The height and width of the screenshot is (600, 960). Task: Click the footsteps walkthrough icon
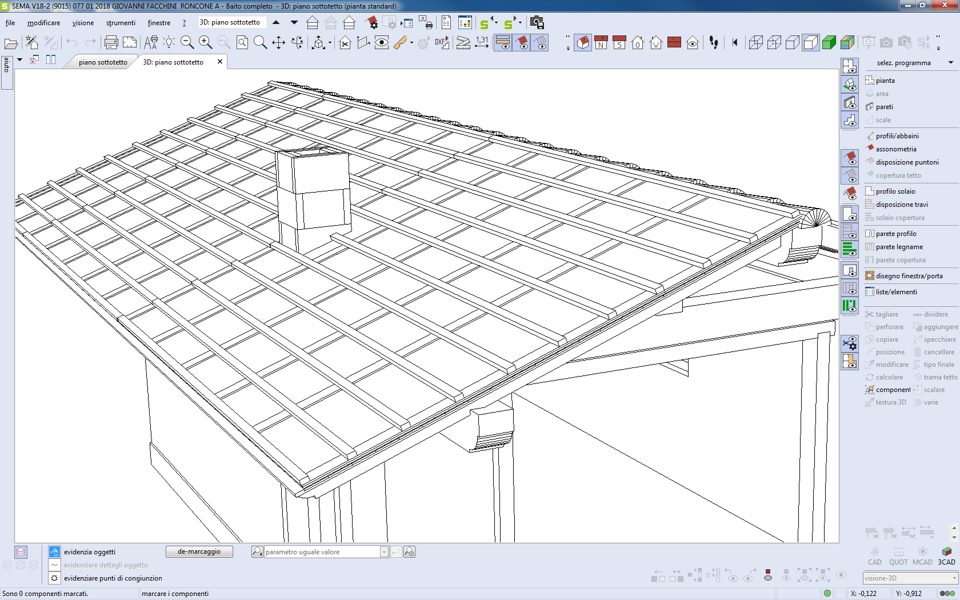coord(714,43)
